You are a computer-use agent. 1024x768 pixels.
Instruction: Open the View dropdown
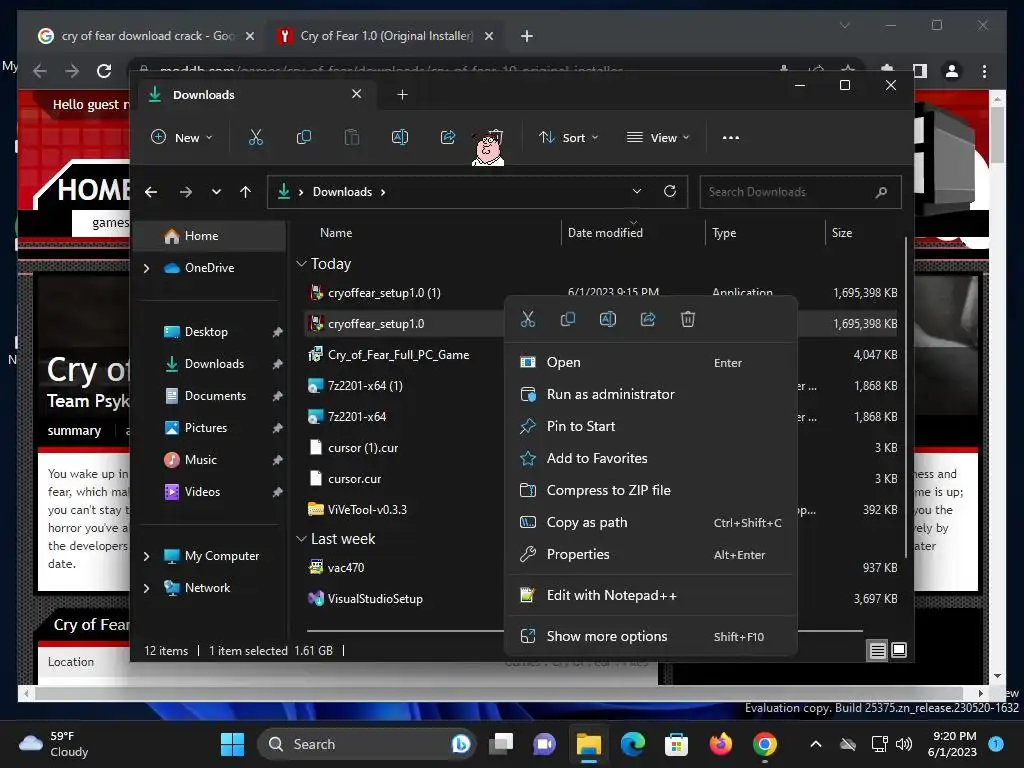pos(658,138)
